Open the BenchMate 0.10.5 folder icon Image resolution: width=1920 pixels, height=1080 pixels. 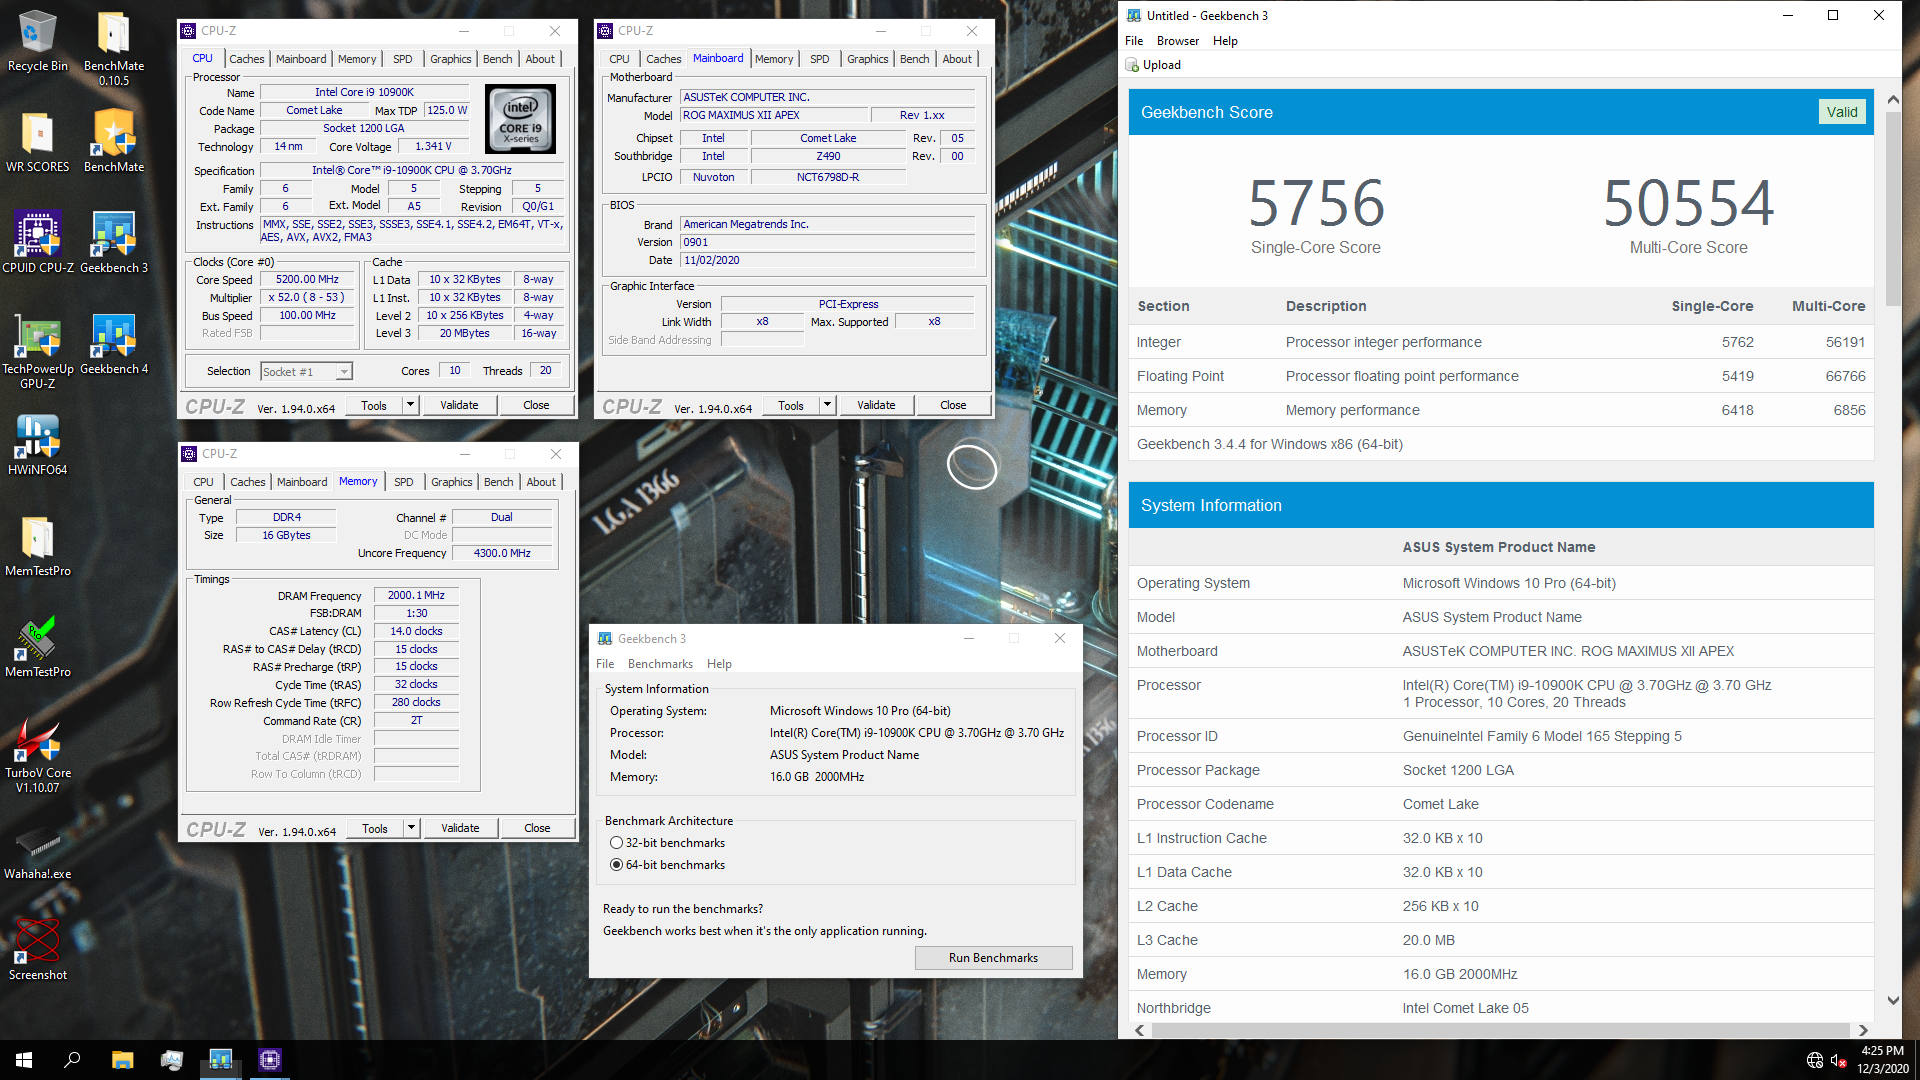coord(113,48)
